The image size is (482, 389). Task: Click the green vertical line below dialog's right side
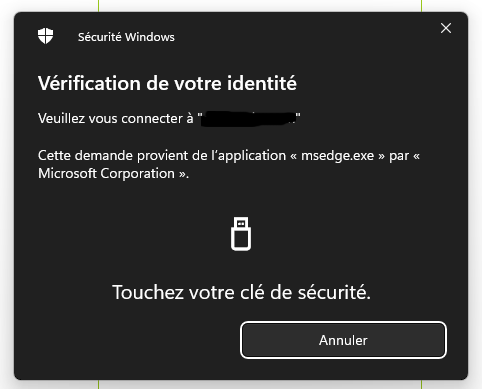click(421, 384)
